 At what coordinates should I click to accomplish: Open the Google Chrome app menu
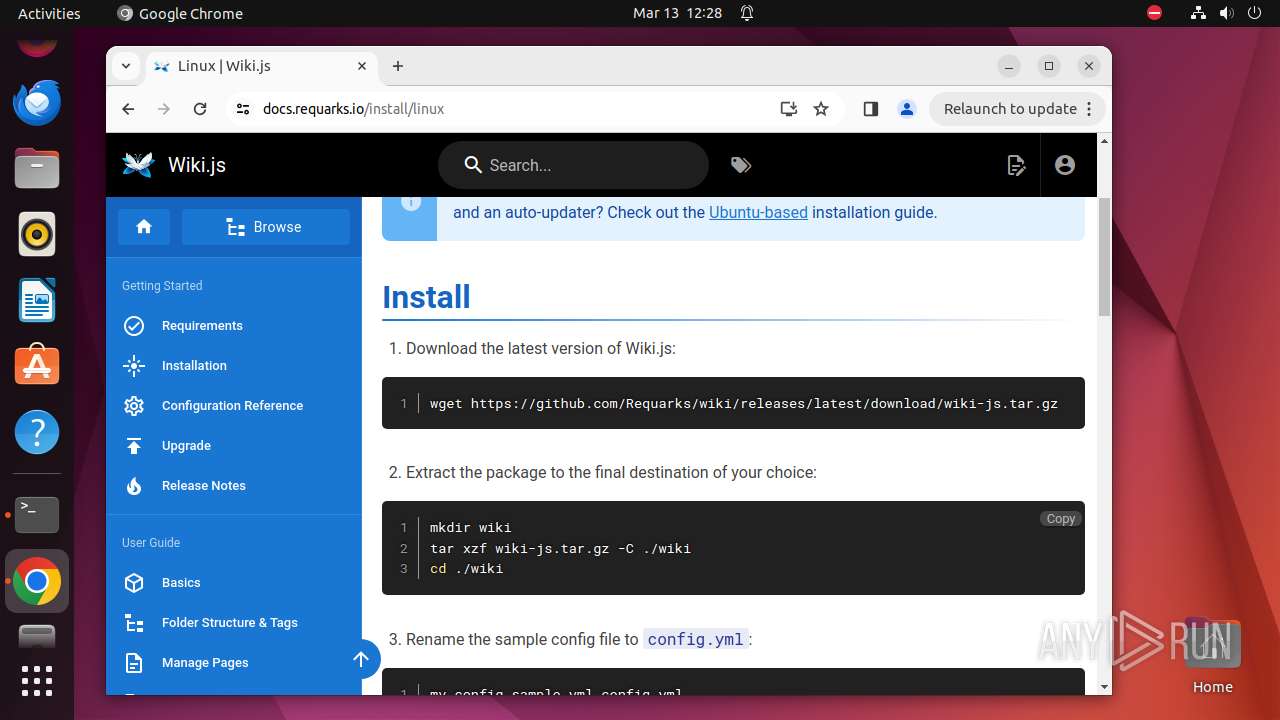pos(180,13)
